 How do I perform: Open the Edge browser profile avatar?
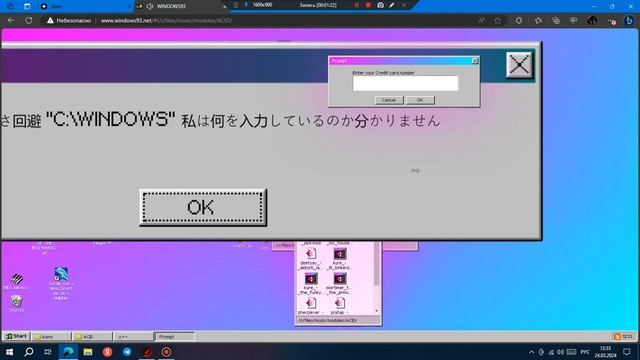(592, 20)
